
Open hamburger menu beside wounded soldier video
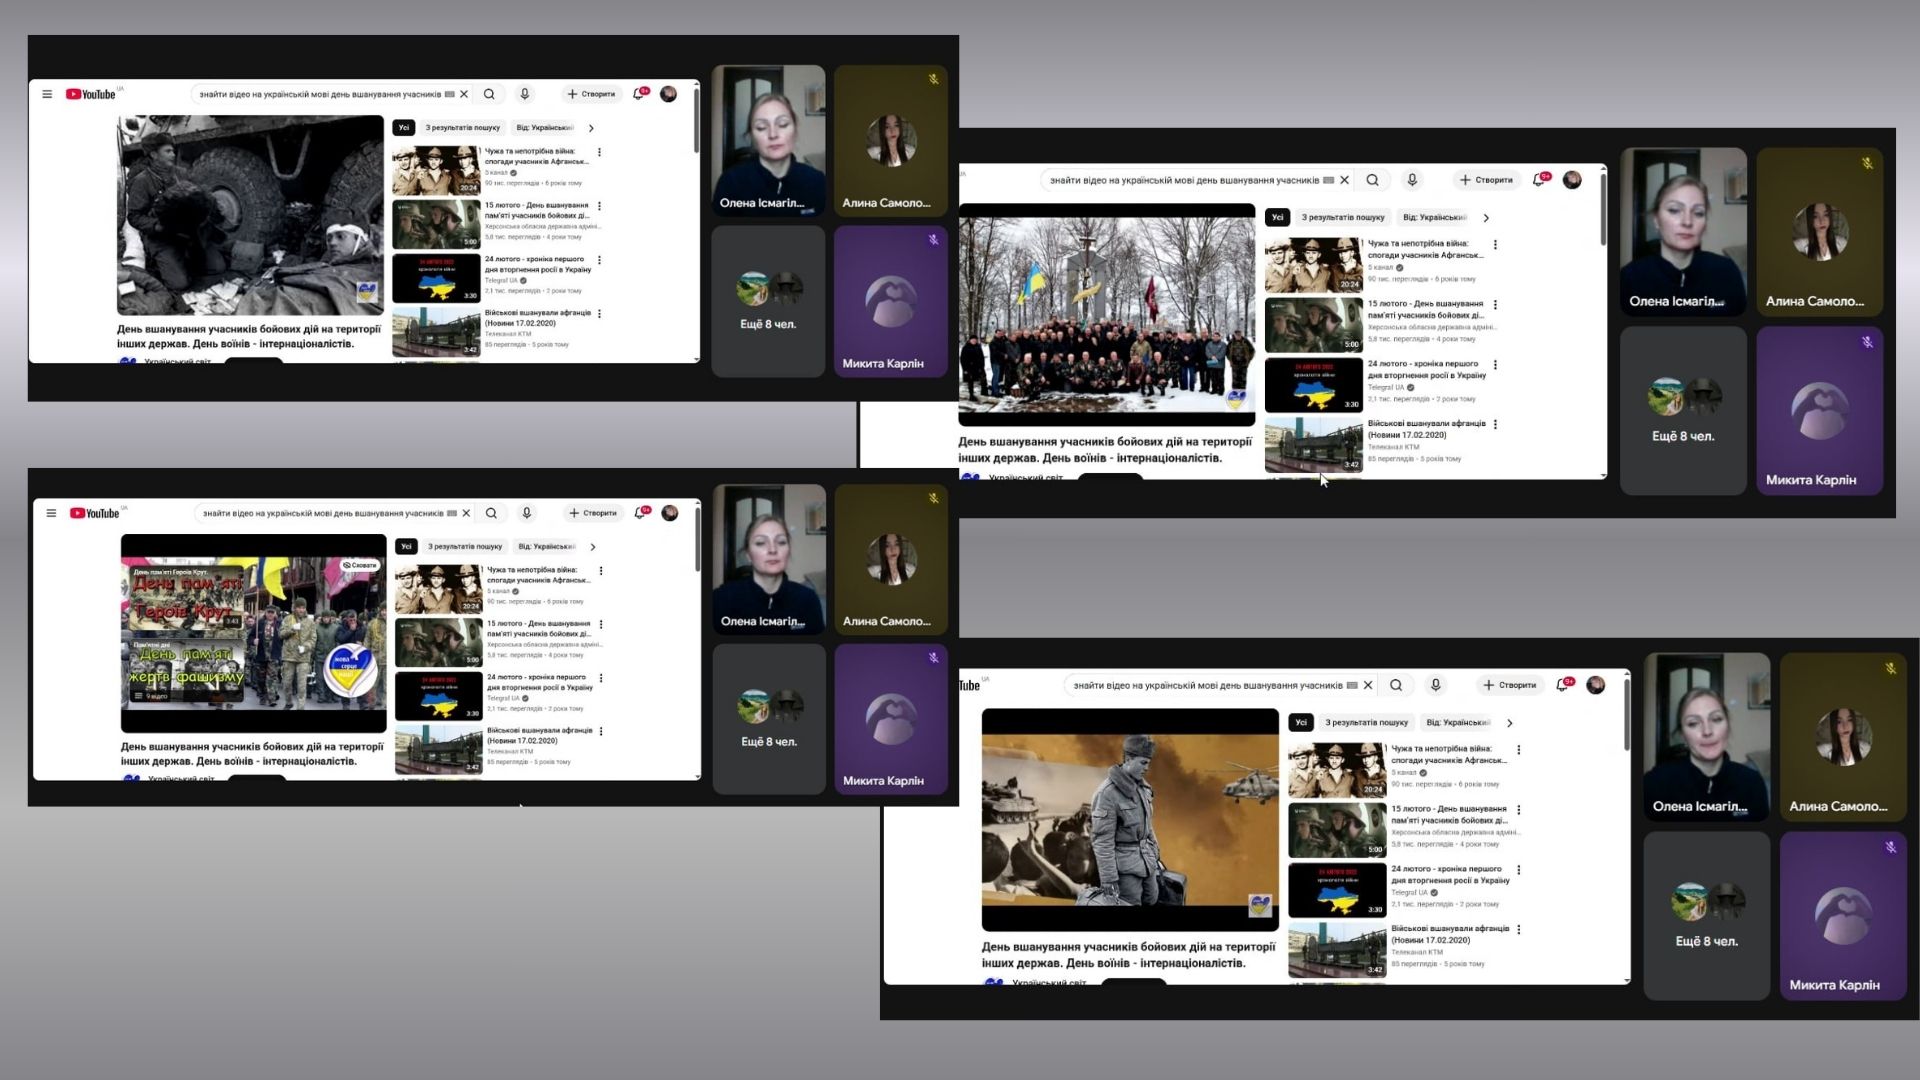point(47,94)
